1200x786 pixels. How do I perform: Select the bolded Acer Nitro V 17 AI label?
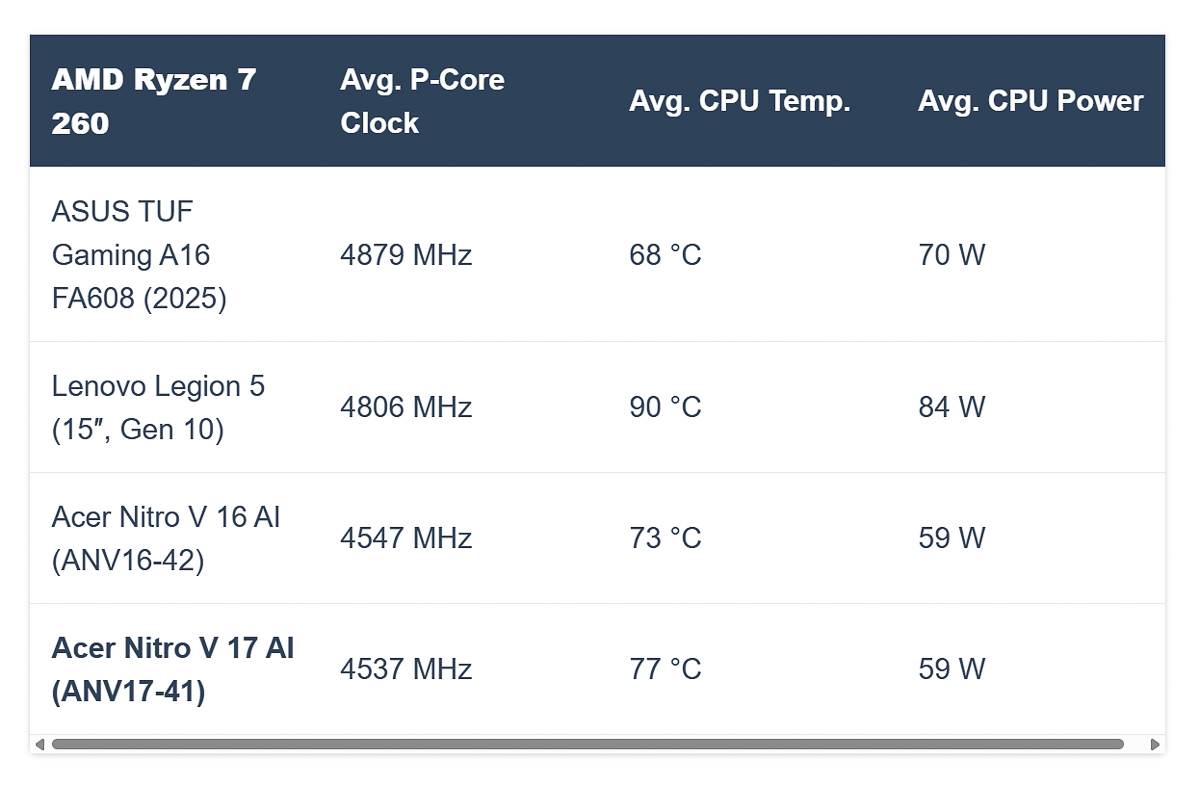coord(172,668)
